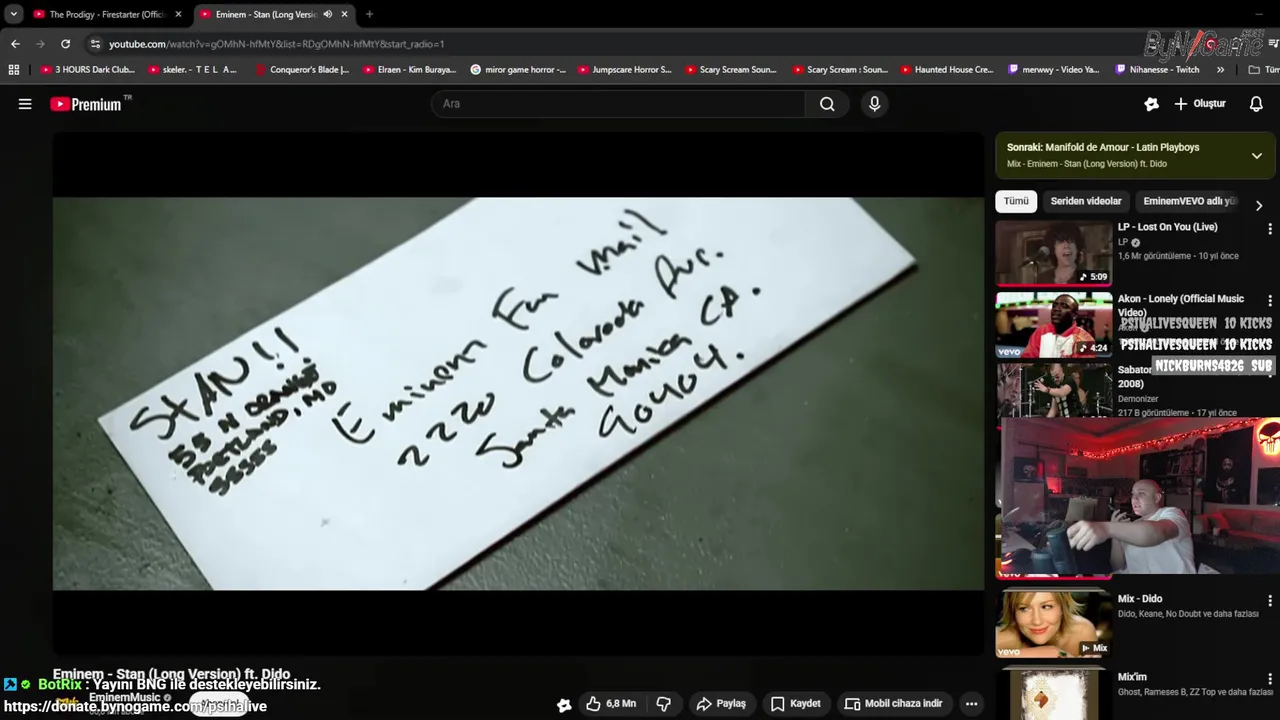The height and width of the screenshot is (720, 1280).
Task: Open the notifications bell
Action: pos(1256,104)
